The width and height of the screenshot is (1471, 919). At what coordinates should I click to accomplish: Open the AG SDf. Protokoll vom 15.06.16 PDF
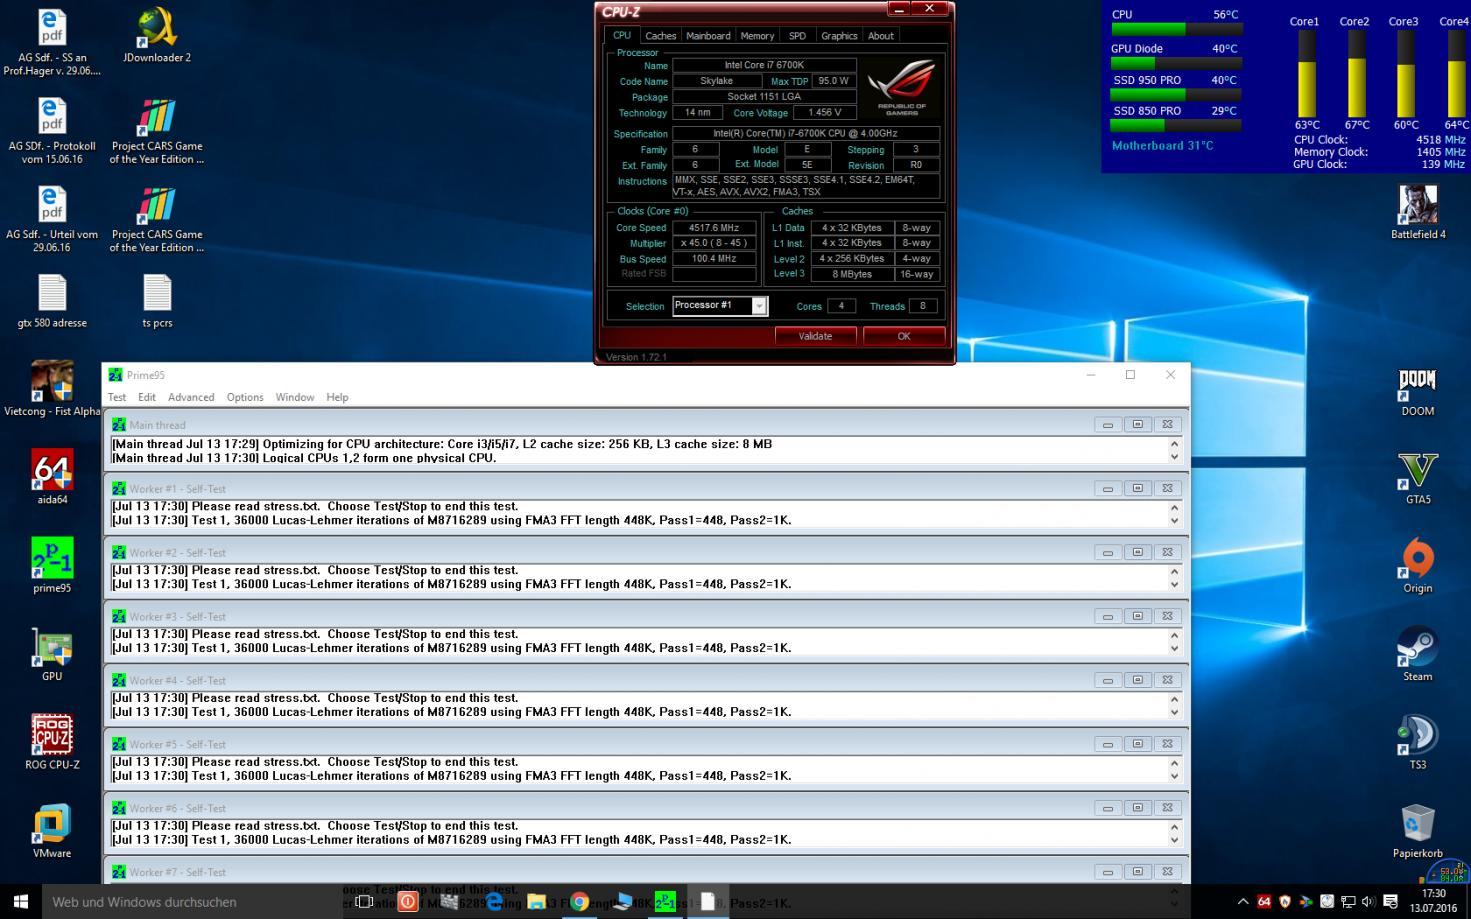pyautogui.click(x=52, y=131)
